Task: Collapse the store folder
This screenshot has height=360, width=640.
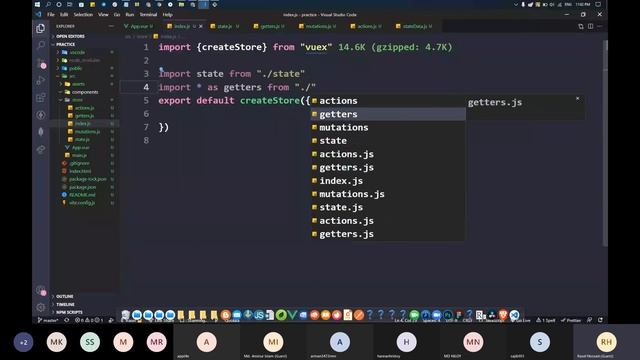Action: point(77,100)
